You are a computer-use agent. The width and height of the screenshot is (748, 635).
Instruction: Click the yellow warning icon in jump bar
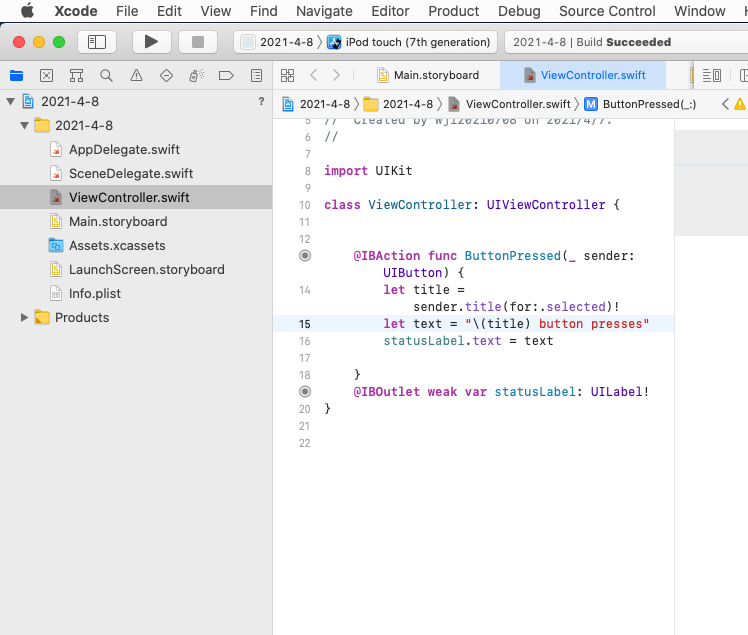tap(740, 104)
